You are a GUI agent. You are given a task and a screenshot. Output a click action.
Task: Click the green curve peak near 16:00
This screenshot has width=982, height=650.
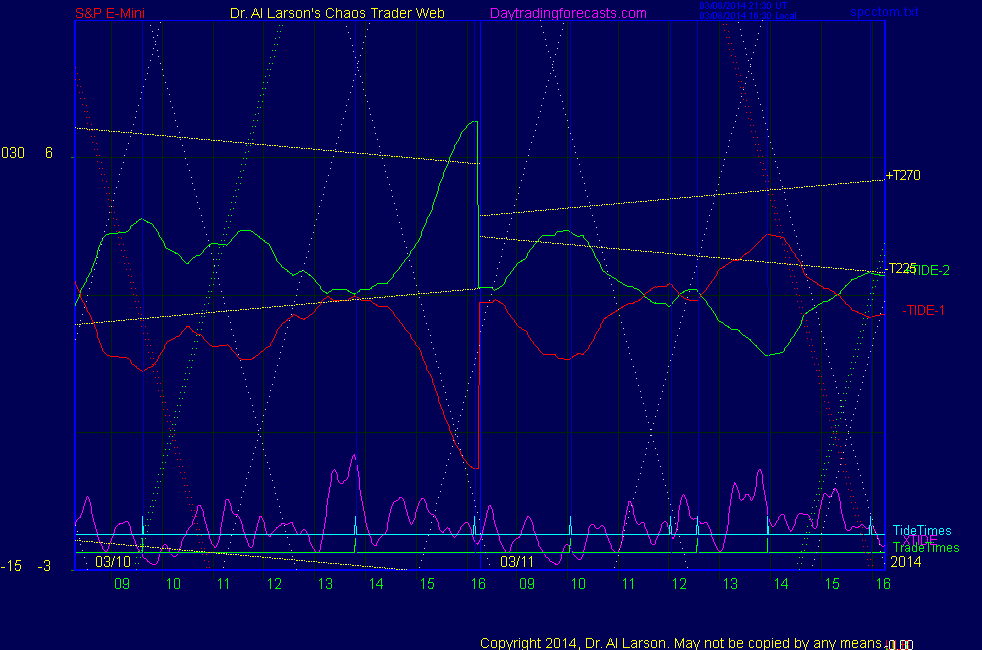[x=472, y=123]
